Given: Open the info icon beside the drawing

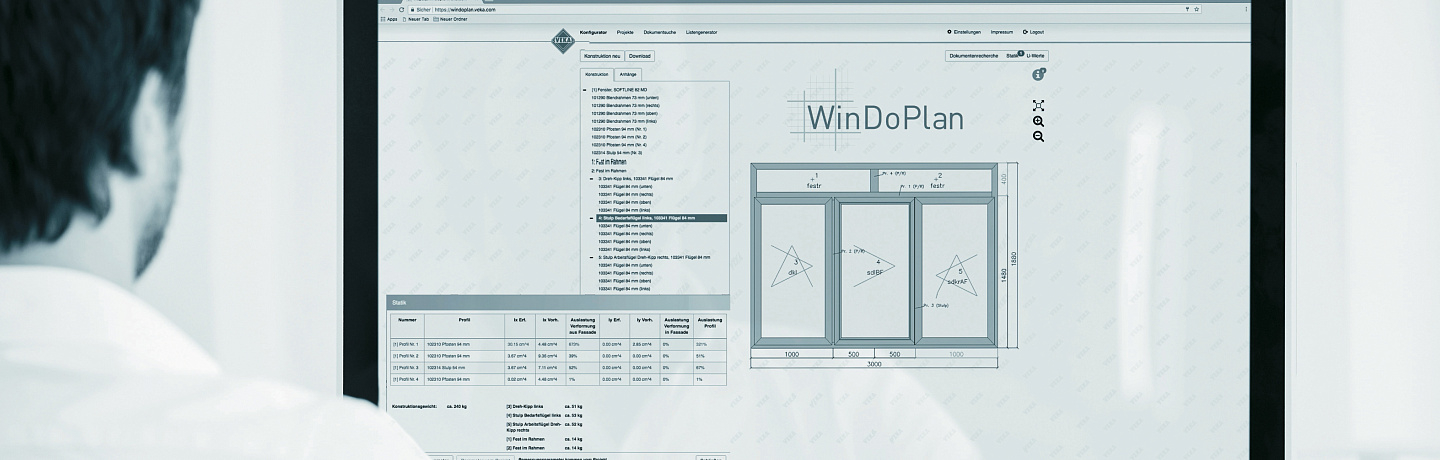Looking at the screenshot, I should pyautogui.click(x=1039, y=74).
